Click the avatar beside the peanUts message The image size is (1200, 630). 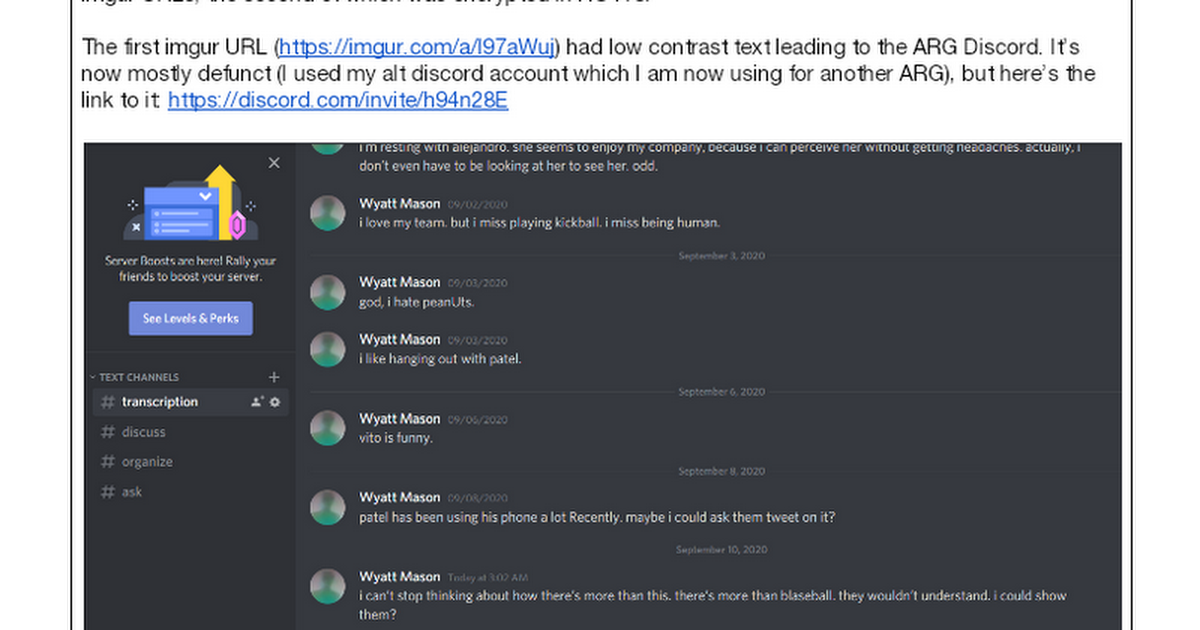(327, 292)
